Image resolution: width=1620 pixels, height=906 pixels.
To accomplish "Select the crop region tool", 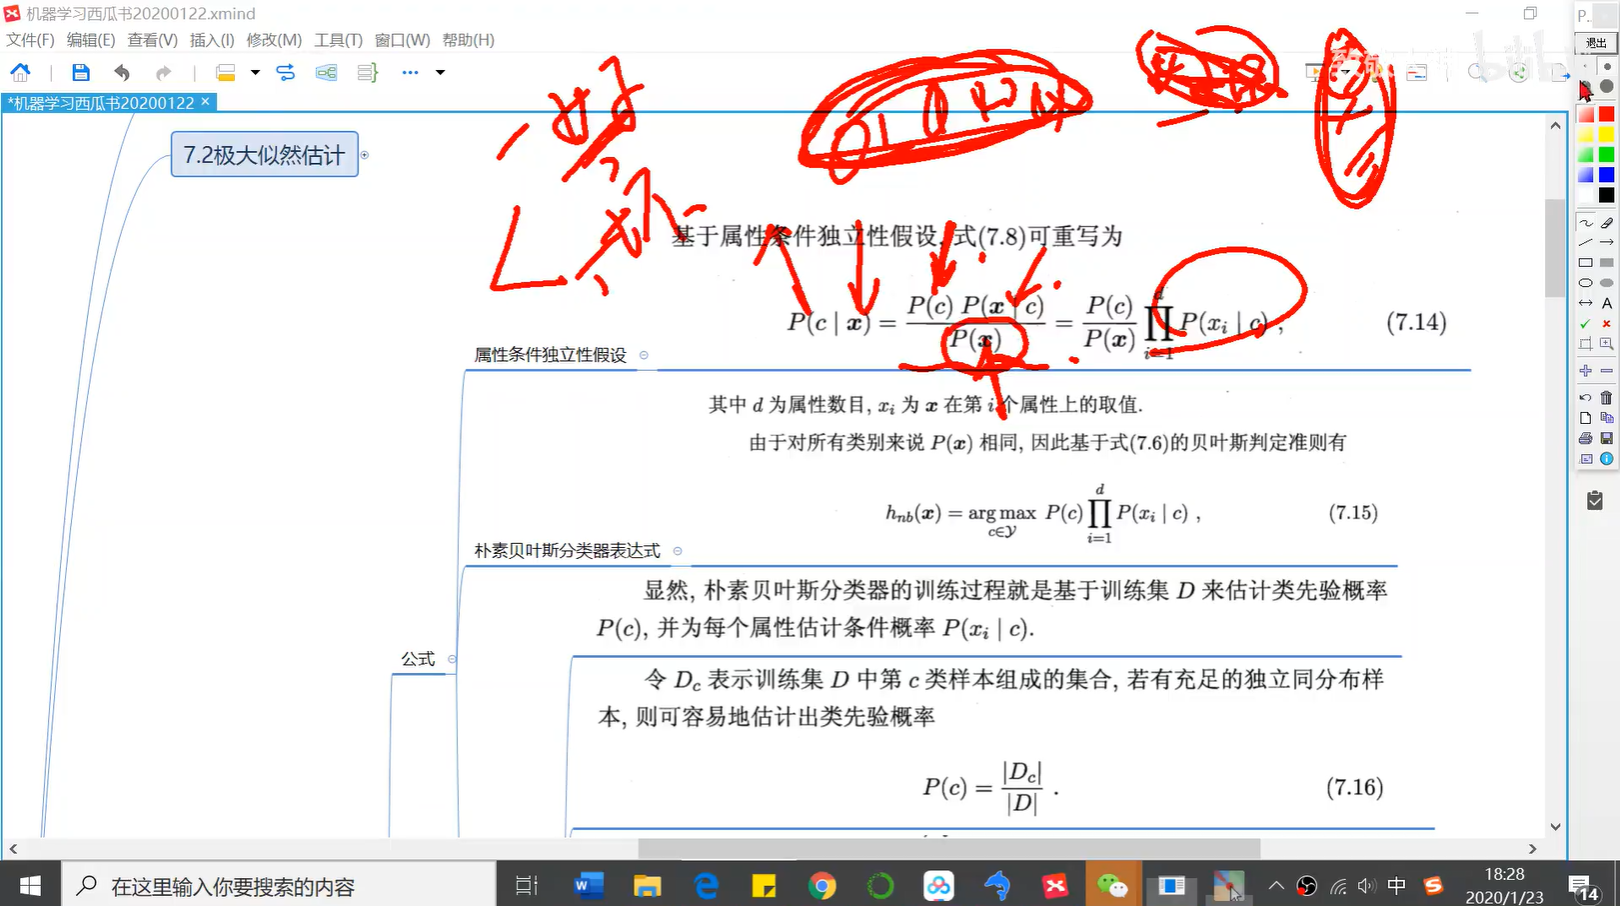I will 1586,344.
